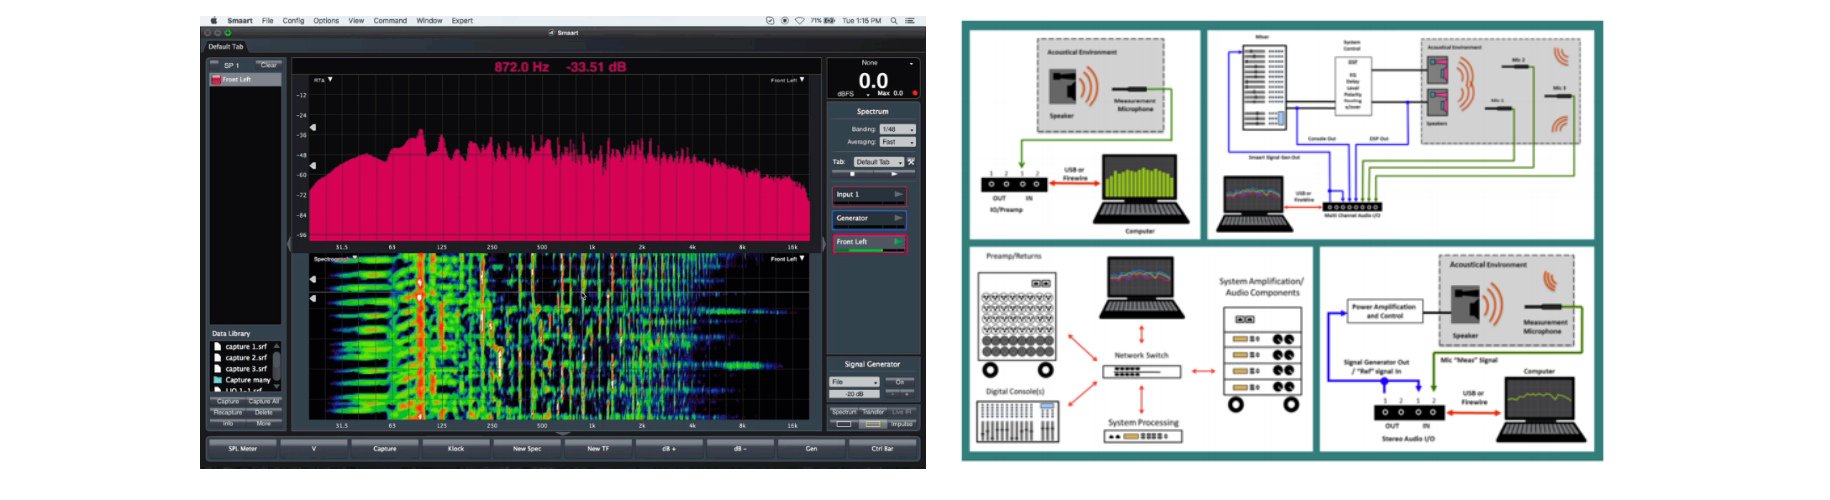
Task: Toggle the Front Left measurement green play arrow
Action: 898,242
